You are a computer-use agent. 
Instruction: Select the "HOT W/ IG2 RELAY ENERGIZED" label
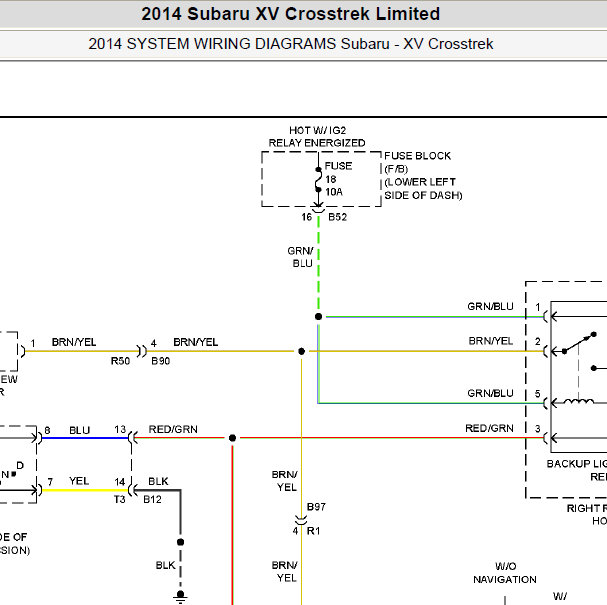(x=317, y=137)
